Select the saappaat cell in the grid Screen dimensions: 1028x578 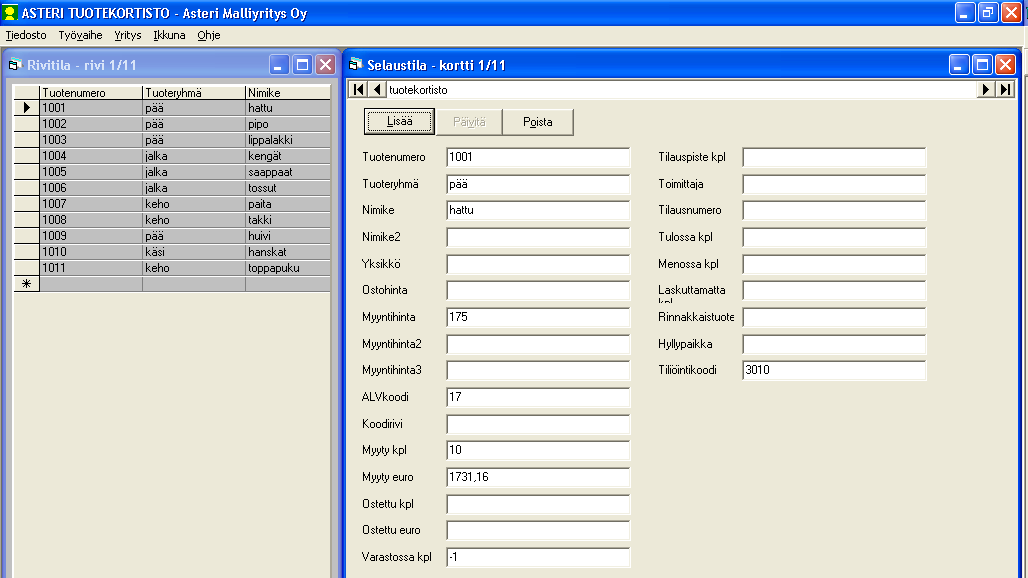pos(288,172)
